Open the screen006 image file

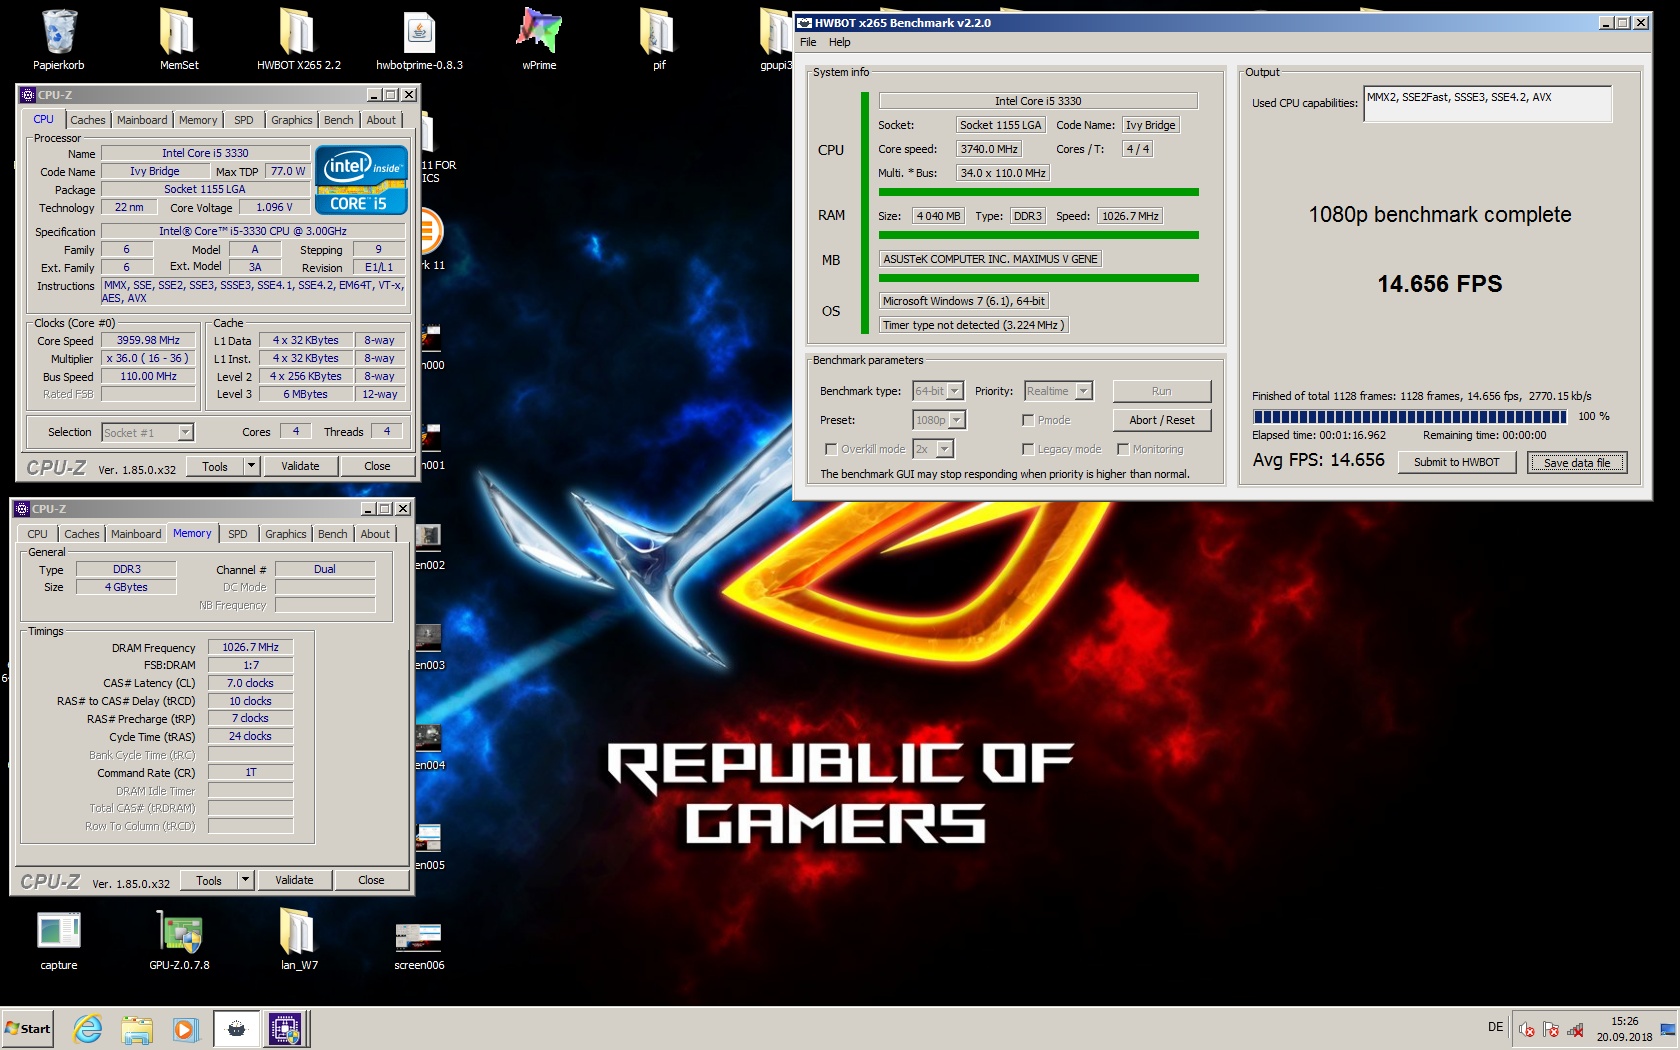(419, 946)
